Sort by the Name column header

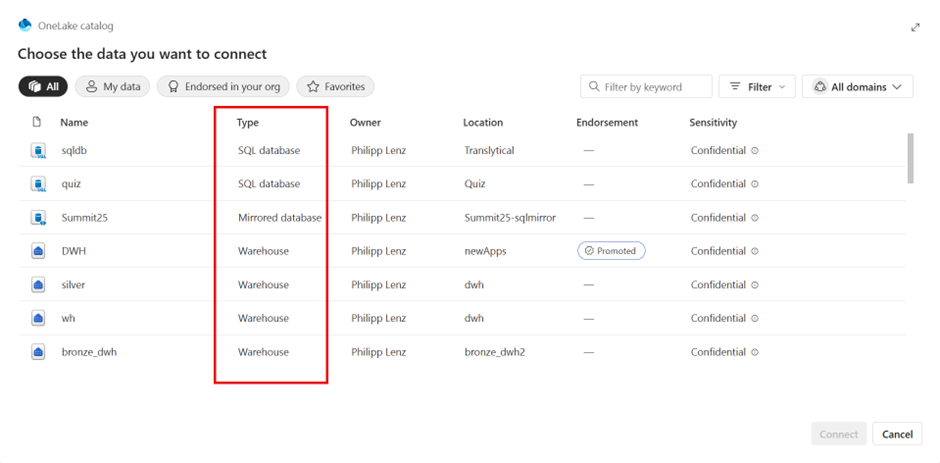tap(74, 123)
